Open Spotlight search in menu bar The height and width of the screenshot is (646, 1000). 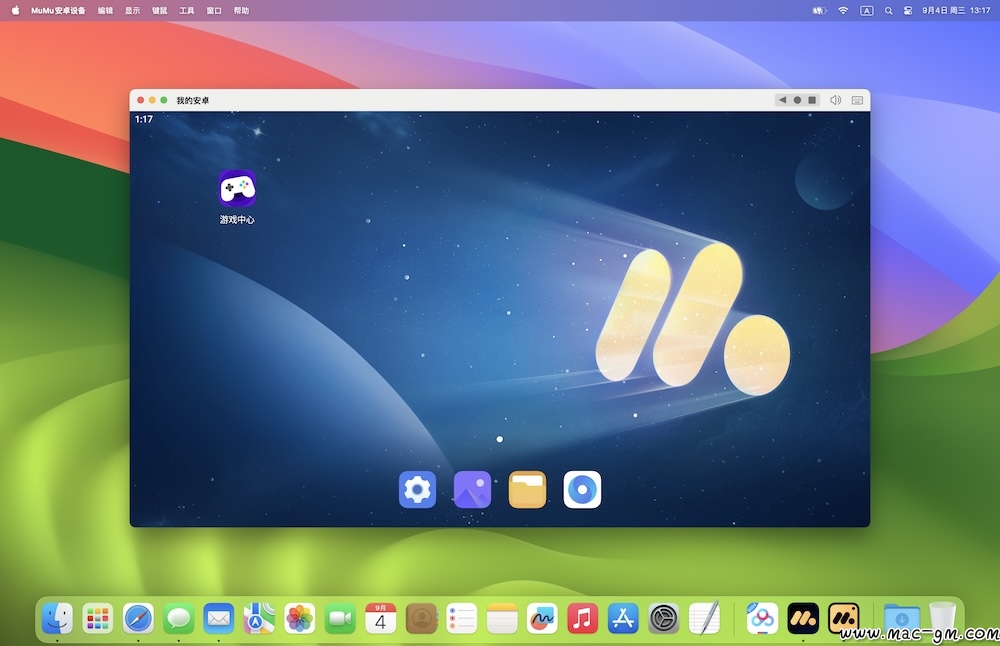click(888, 11)
